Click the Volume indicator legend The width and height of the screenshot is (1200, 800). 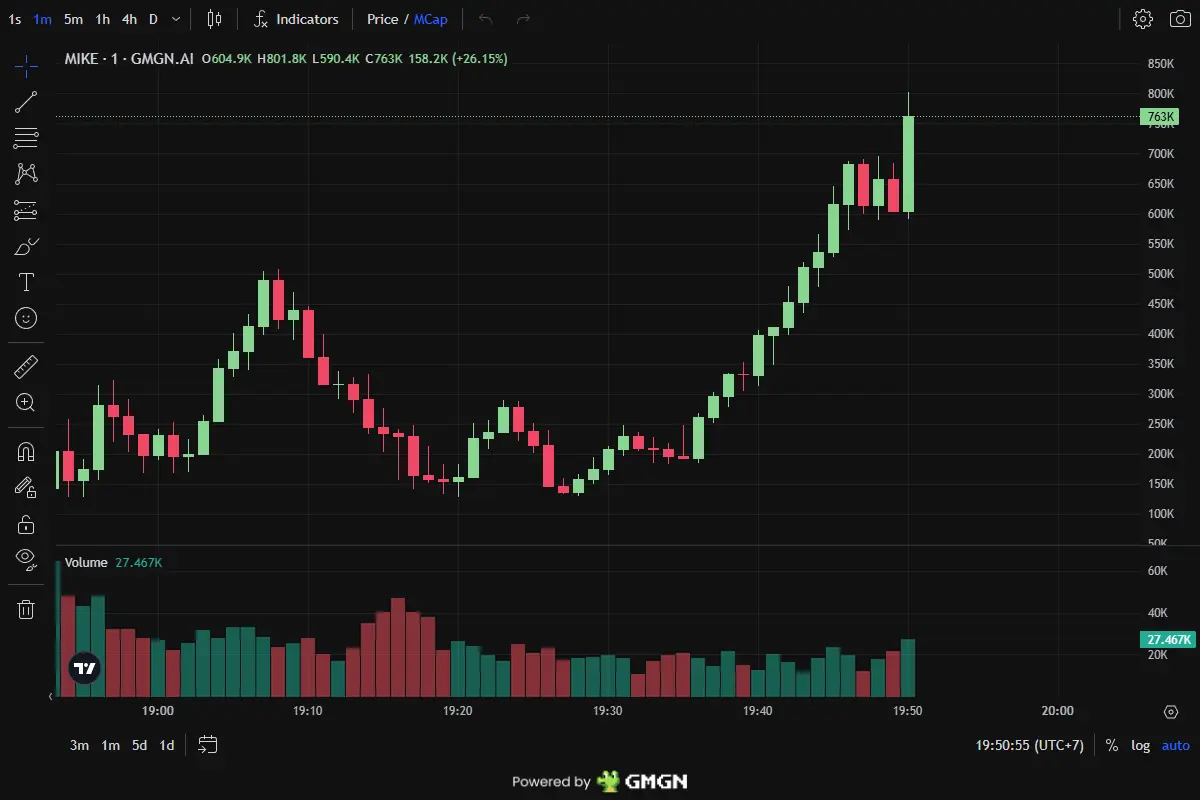pos(86,563)
